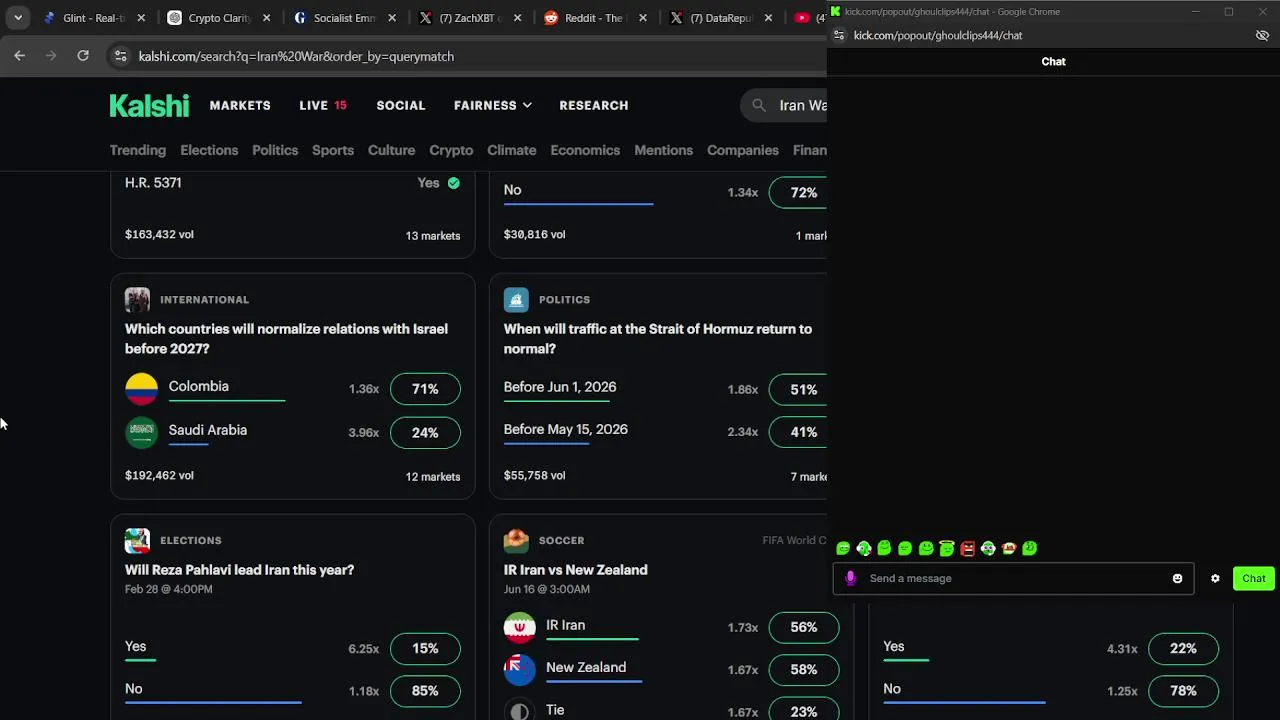Select the Trending category

point(138,150)
